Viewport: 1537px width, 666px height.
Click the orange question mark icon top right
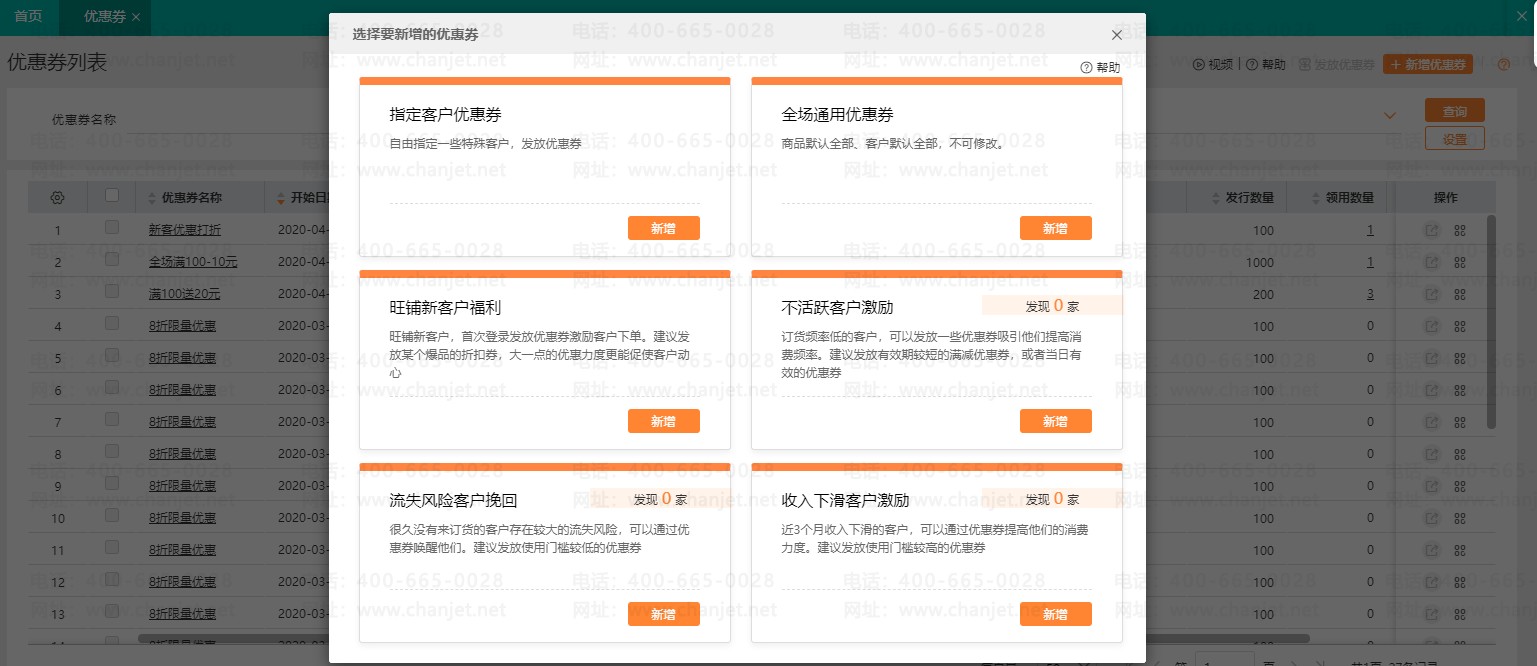(x=1503, y=65)
